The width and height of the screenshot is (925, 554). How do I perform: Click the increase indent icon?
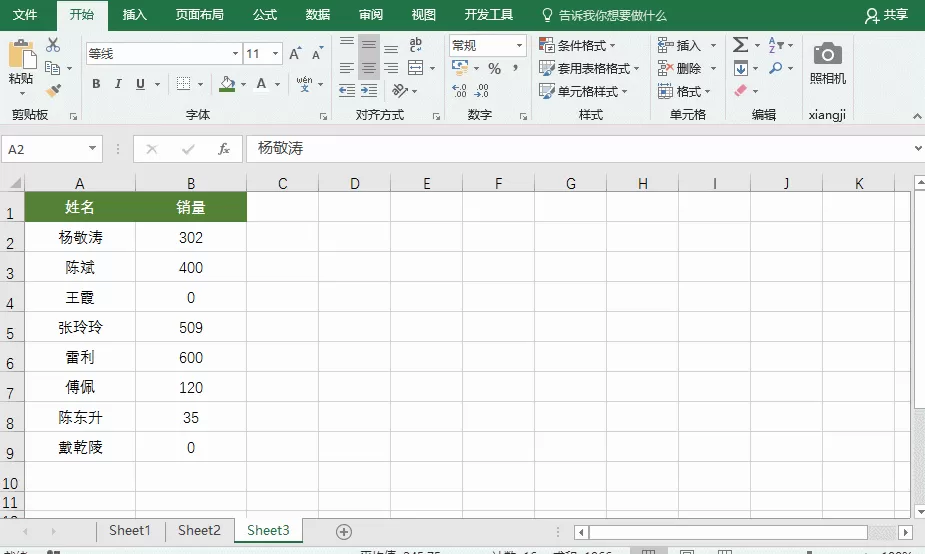369,90
